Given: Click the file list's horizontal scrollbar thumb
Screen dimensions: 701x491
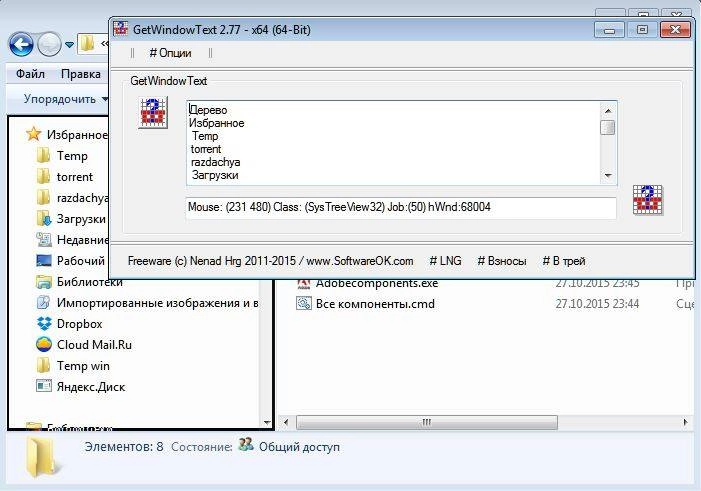Looking at the screenshot, I should click(427, 422).
